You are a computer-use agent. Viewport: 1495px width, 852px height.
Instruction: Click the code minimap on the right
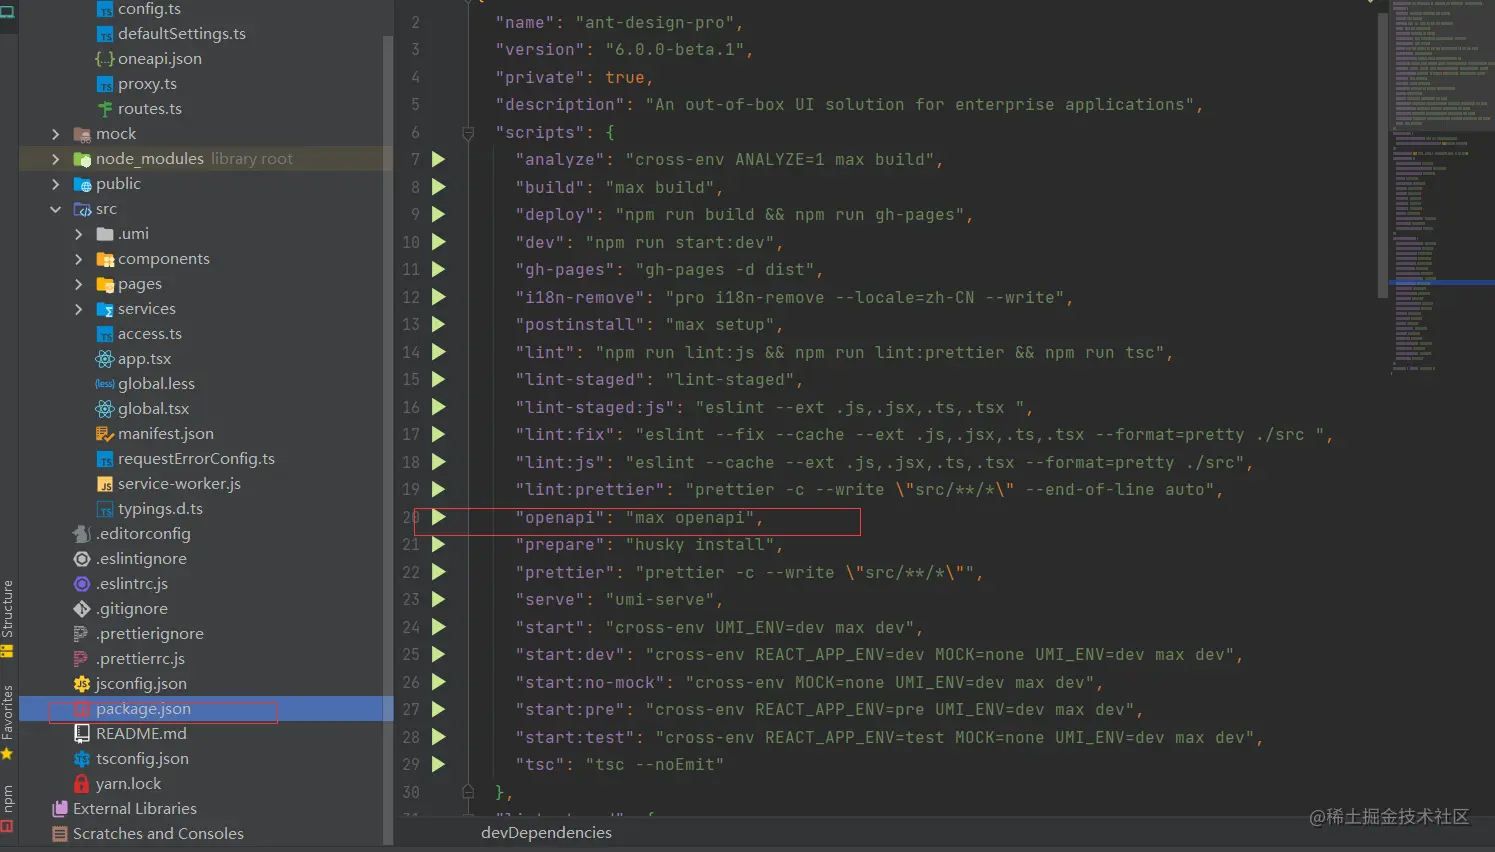point(1440,190)
